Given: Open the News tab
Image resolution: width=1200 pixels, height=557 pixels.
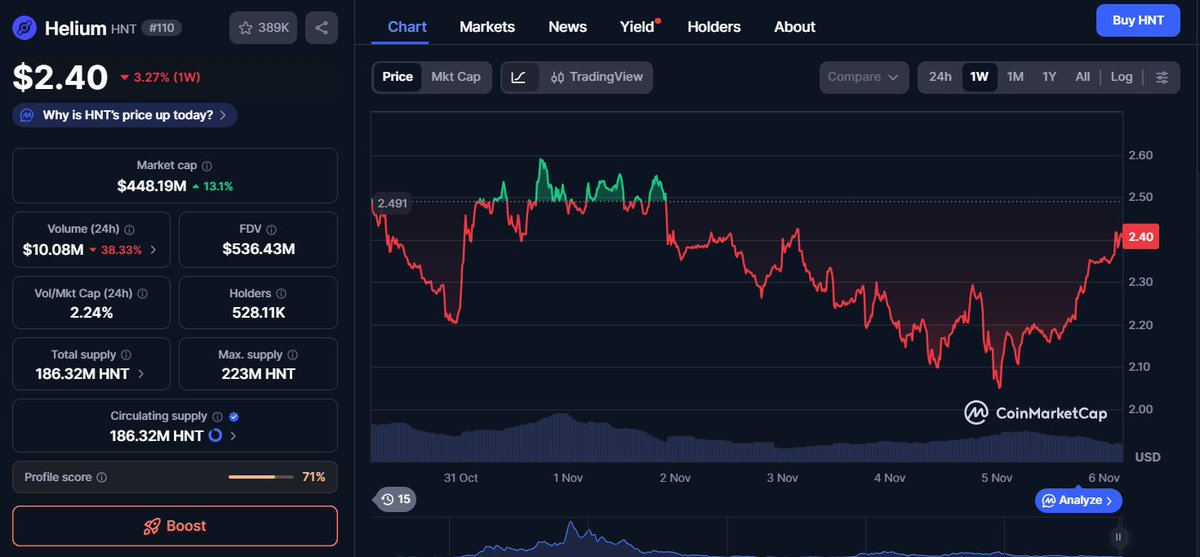Looking at the screenshot, I should click(568, 27).
